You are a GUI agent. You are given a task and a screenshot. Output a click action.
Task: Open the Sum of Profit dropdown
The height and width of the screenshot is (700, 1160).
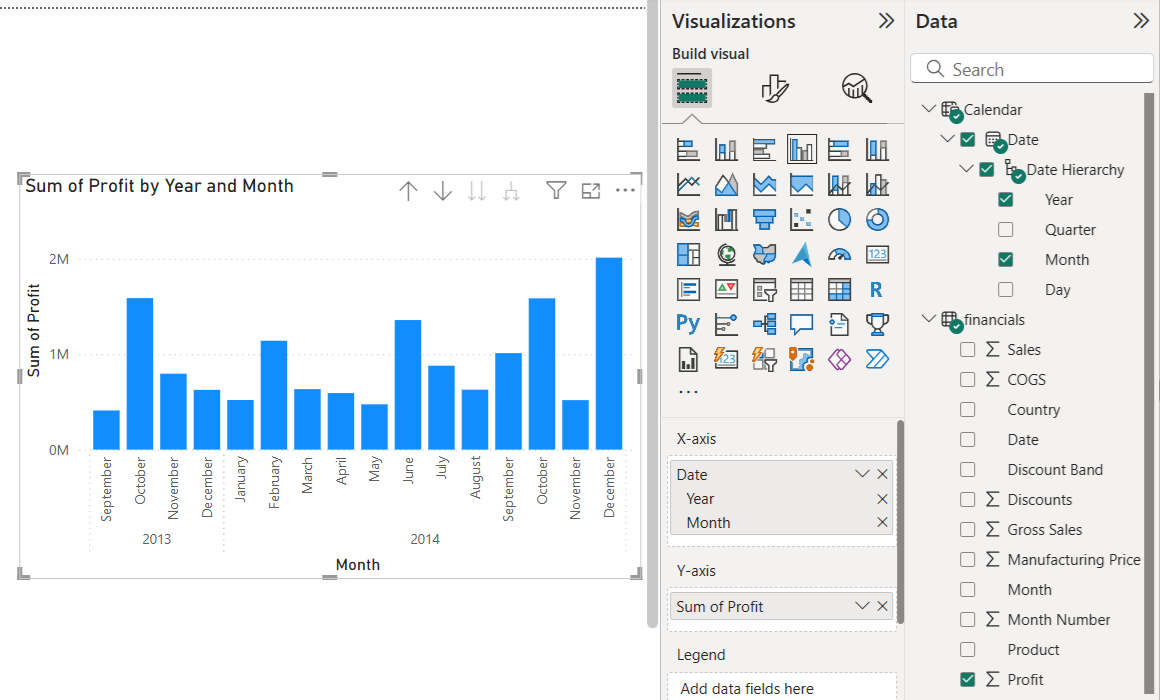[862, 606]
